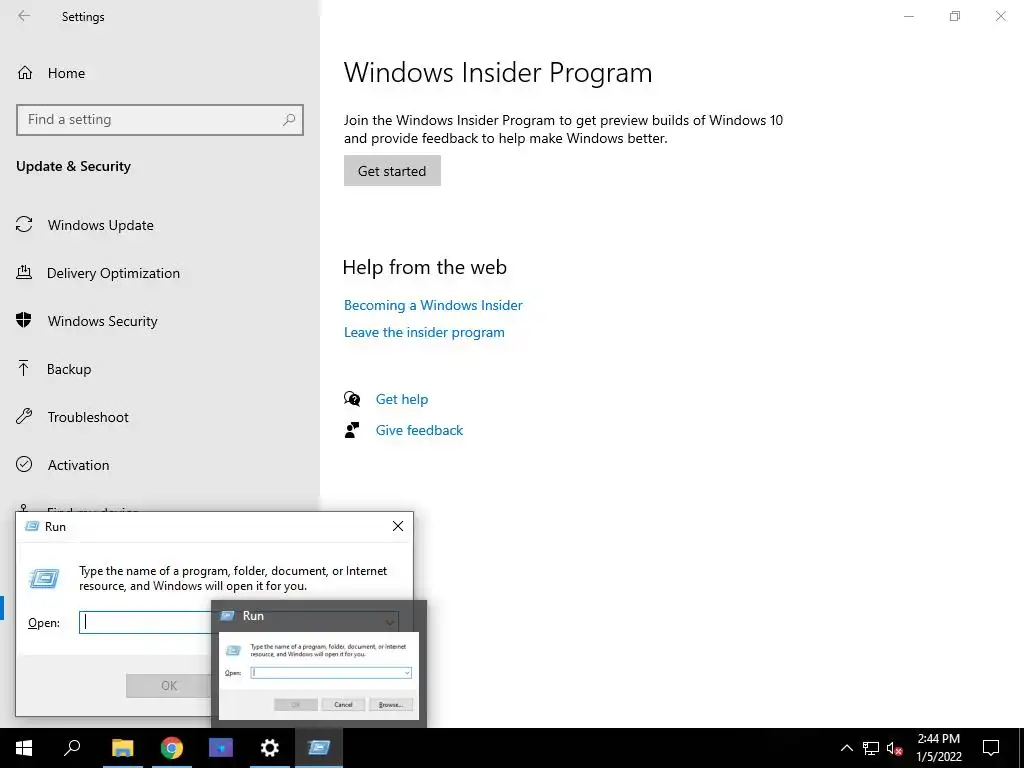
Task: Open the Action Center notifications icon
Action: click(x=991, y=748)
